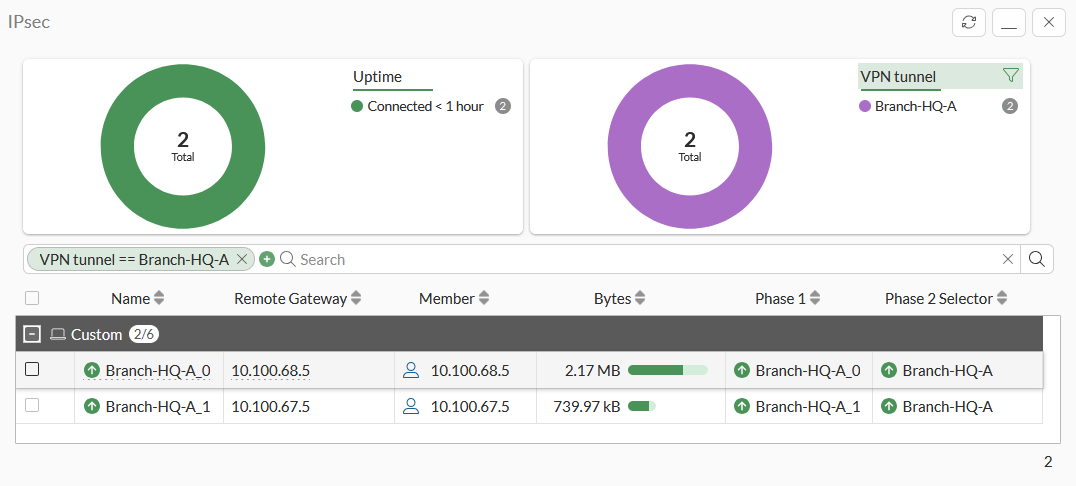
Task: Click the green up-arrow status for Branch-HQ-A_1 name
Action: (92, 406)
